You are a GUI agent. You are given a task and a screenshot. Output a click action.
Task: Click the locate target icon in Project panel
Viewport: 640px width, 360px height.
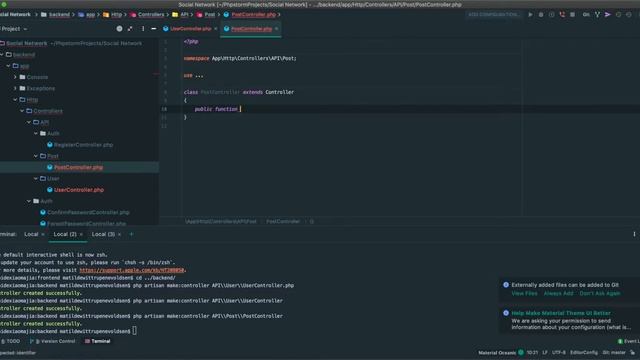[119, 29]
